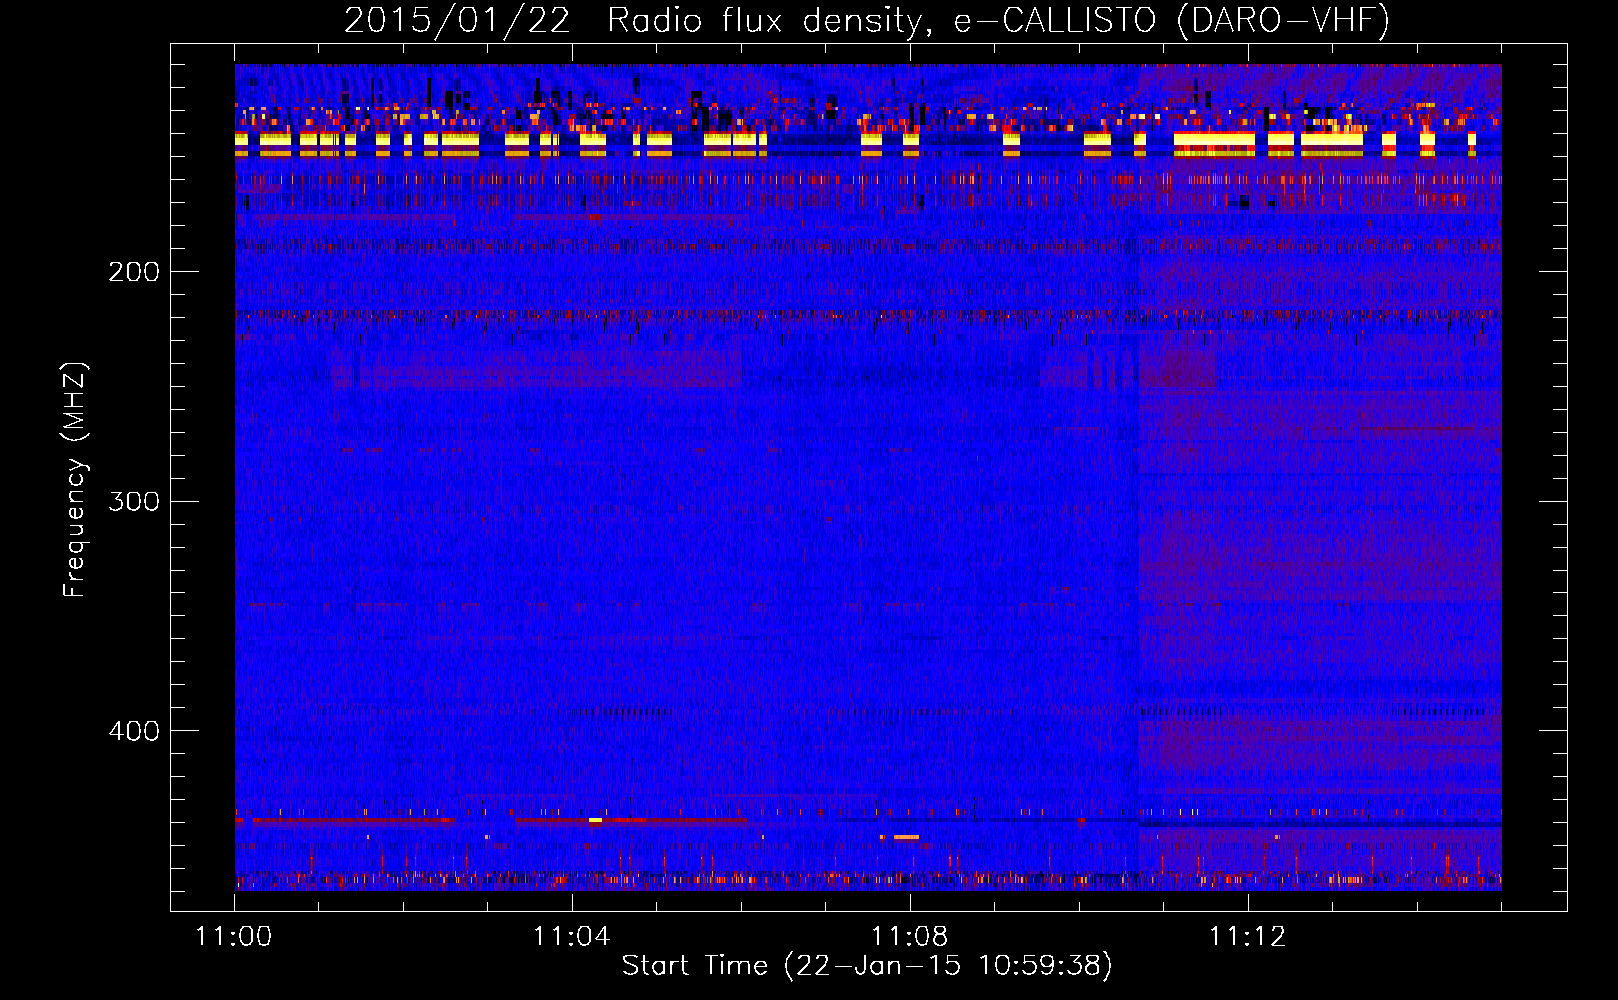Click the 300 frequency tick label

tap(134, 501)
